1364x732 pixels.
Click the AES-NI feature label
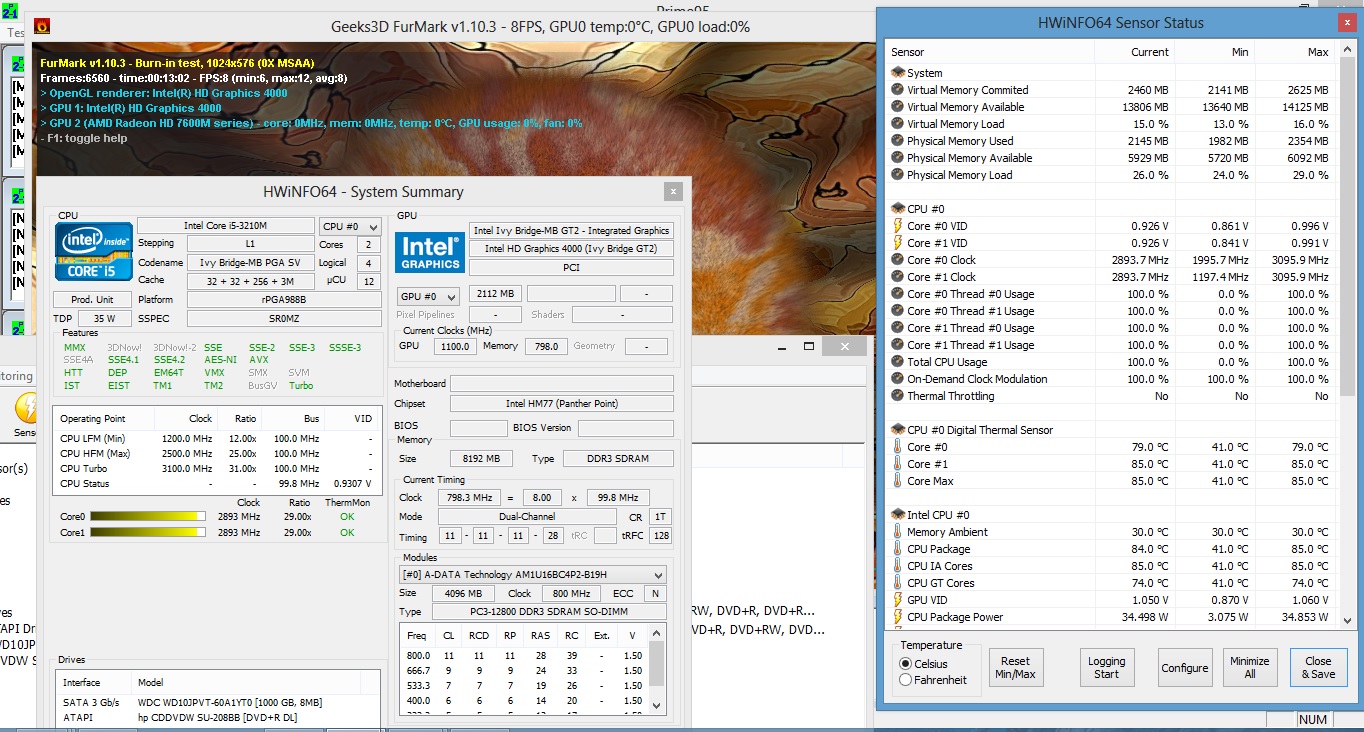220,360
